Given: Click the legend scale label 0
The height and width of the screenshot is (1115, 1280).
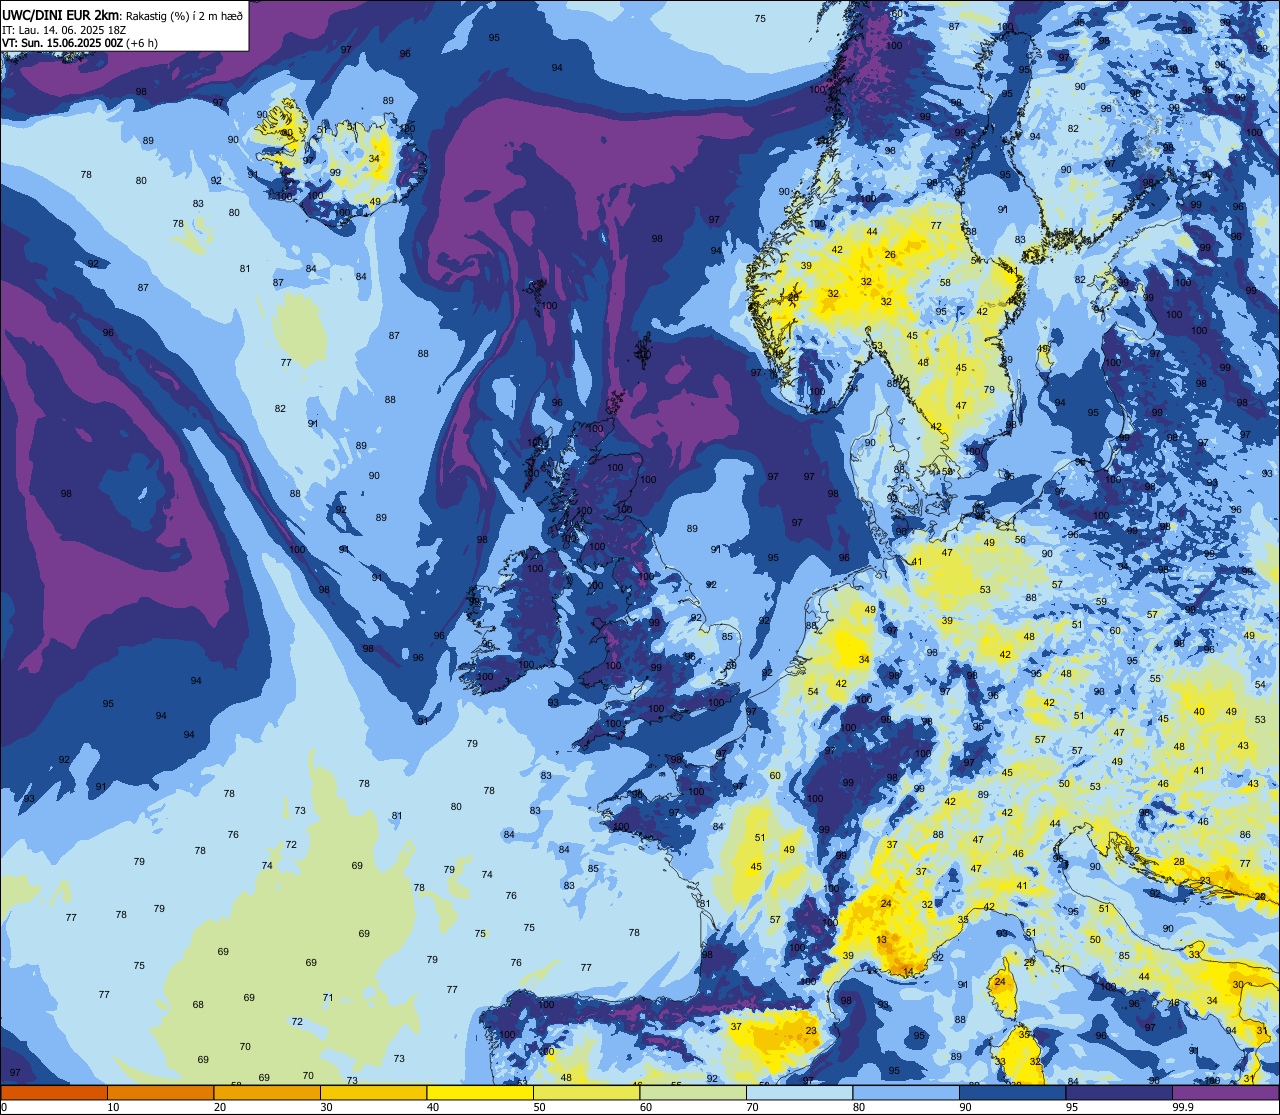Looking at the screenshot, I should click(5, 1107).
